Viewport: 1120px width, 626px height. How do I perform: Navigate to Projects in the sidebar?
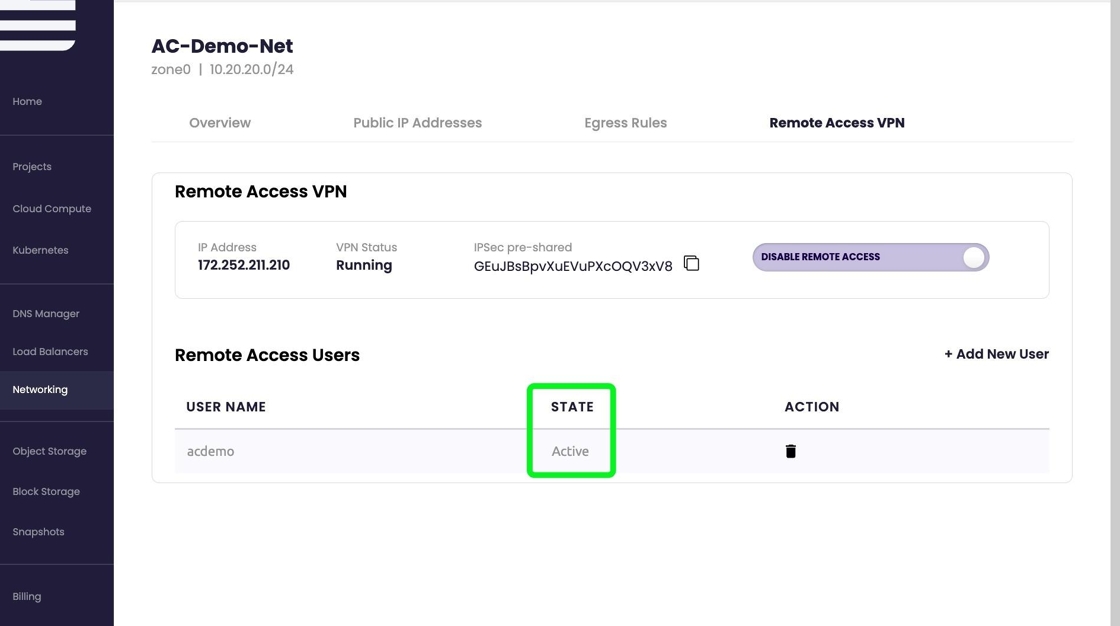click(x=32, y=167)
